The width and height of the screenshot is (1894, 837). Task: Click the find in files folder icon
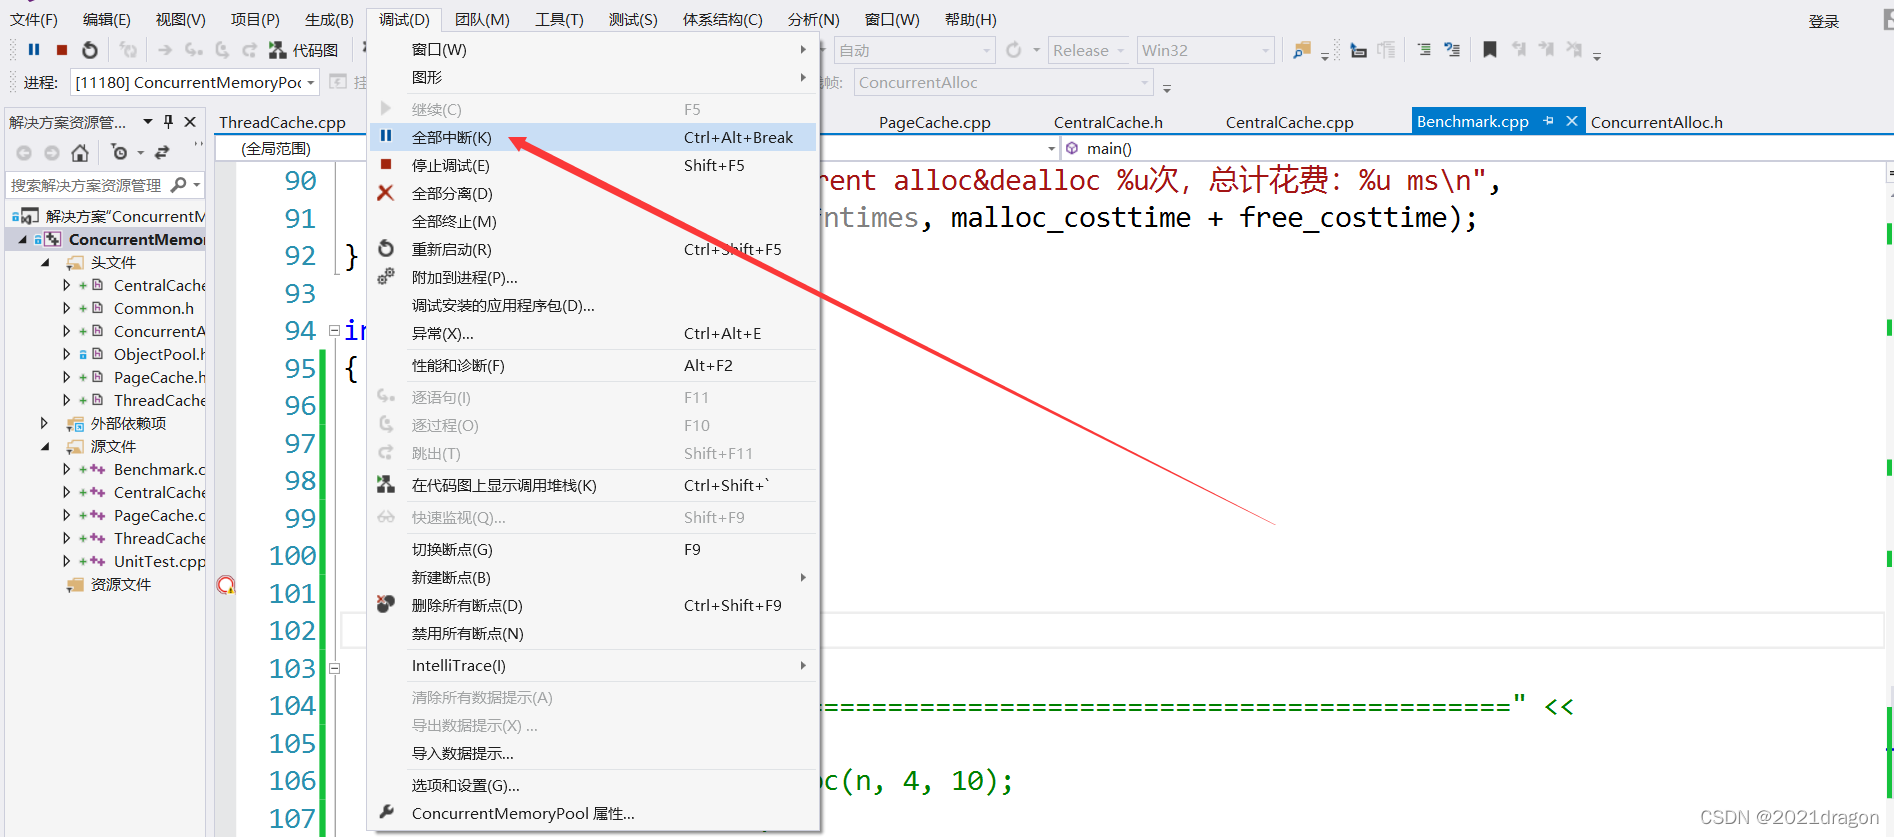[1302, 50]
